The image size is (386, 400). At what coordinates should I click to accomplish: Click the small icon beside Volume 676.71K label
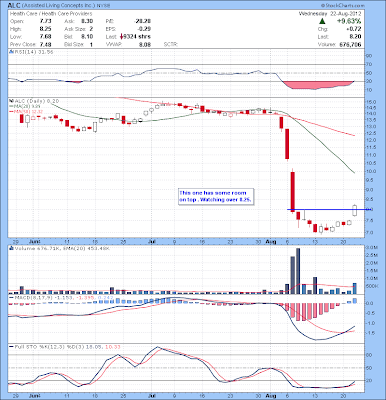pyautogui.click(x=10, y=248)
